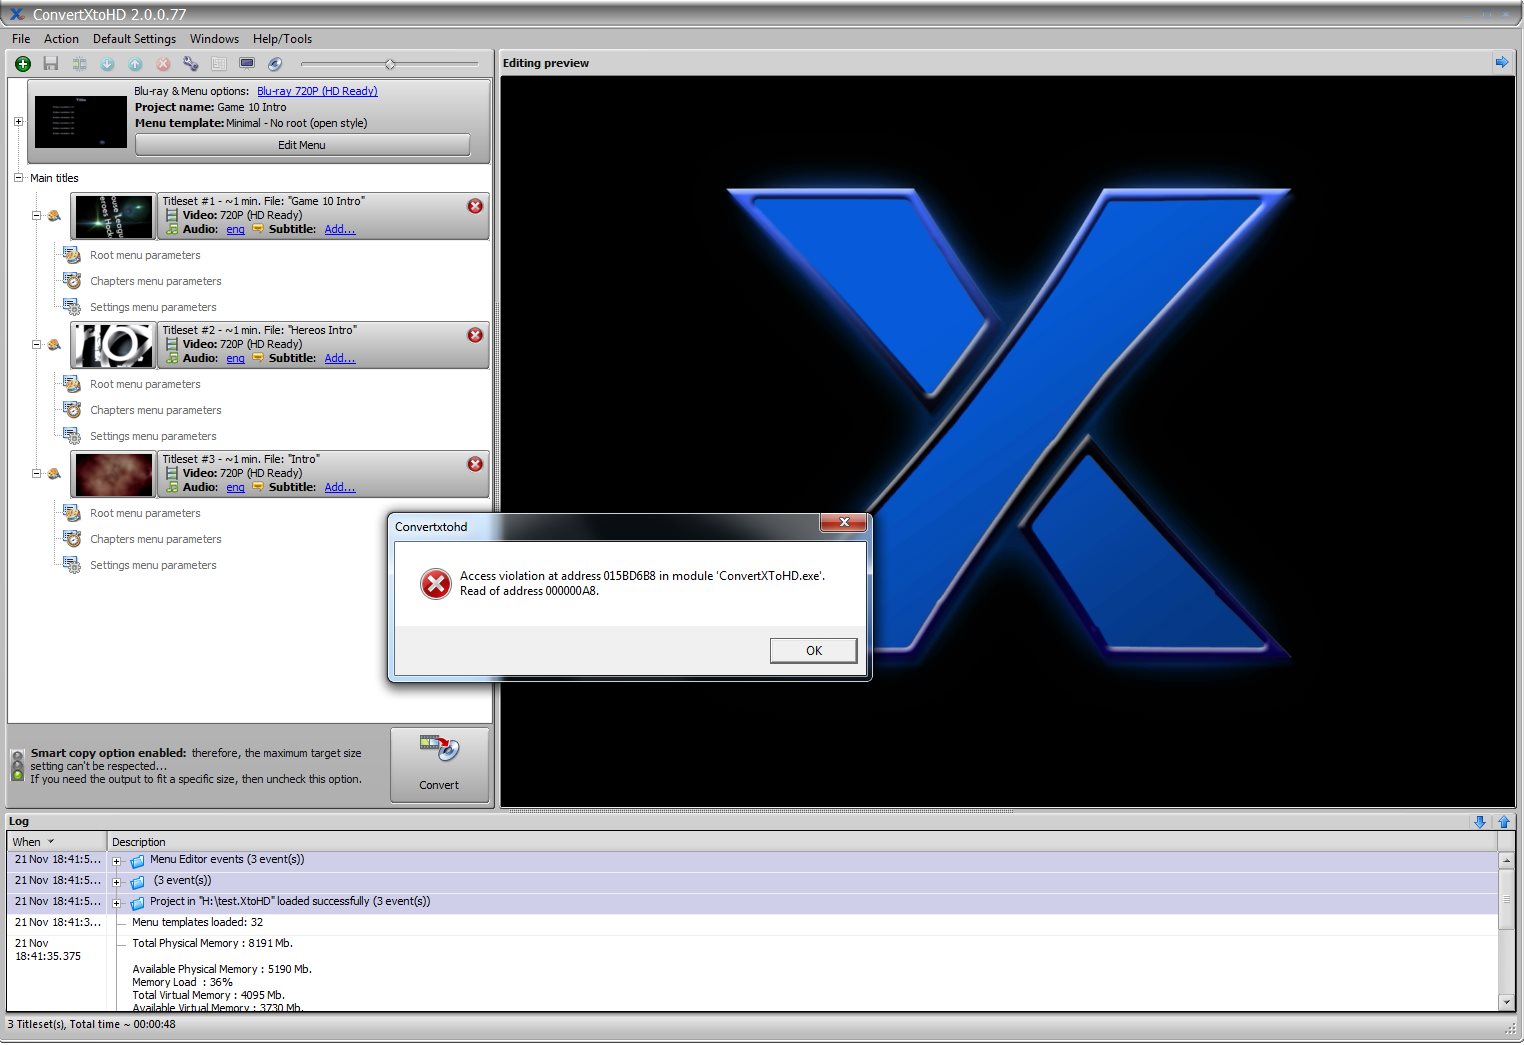
Task: Select Hereos Intro video thumbnail
Action: click(114, 345)
